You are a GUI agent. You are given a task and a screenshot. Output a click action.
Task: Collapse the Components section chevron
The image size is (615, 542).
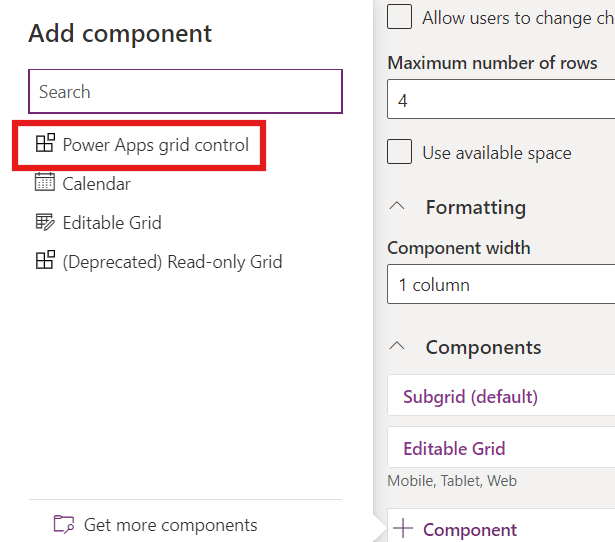[397, 347]
